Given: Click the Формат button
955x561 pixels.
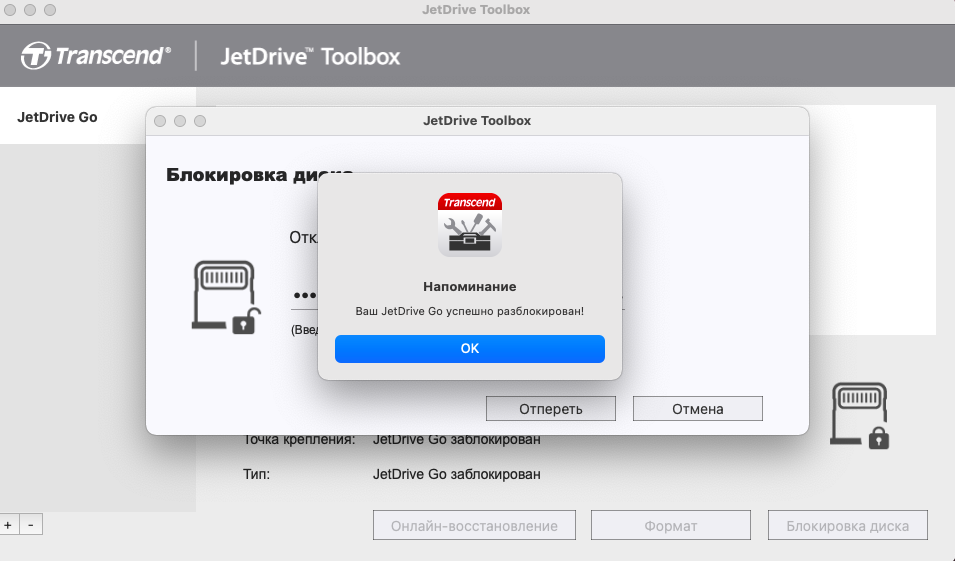Looking at the screenshot, I should click(x=671, y=526).
